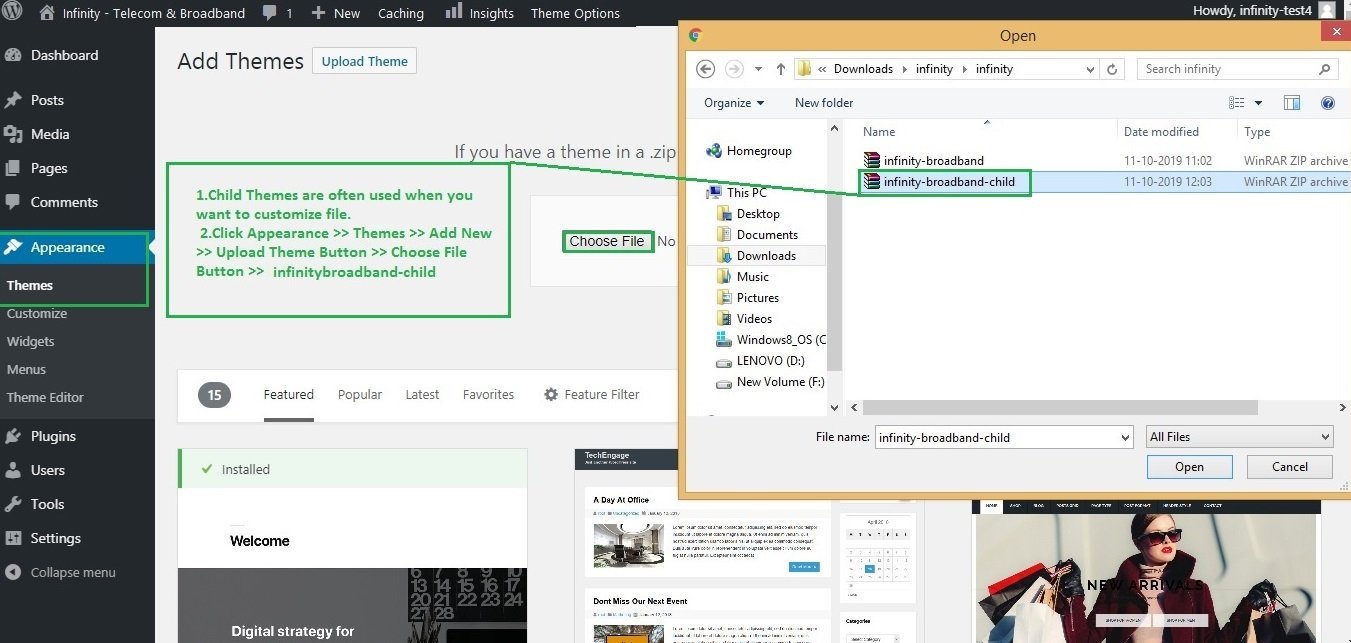Click the infinity-broadband ZIP archive icon
This screenshot has height=643, width=1351.
pos(871,160)
